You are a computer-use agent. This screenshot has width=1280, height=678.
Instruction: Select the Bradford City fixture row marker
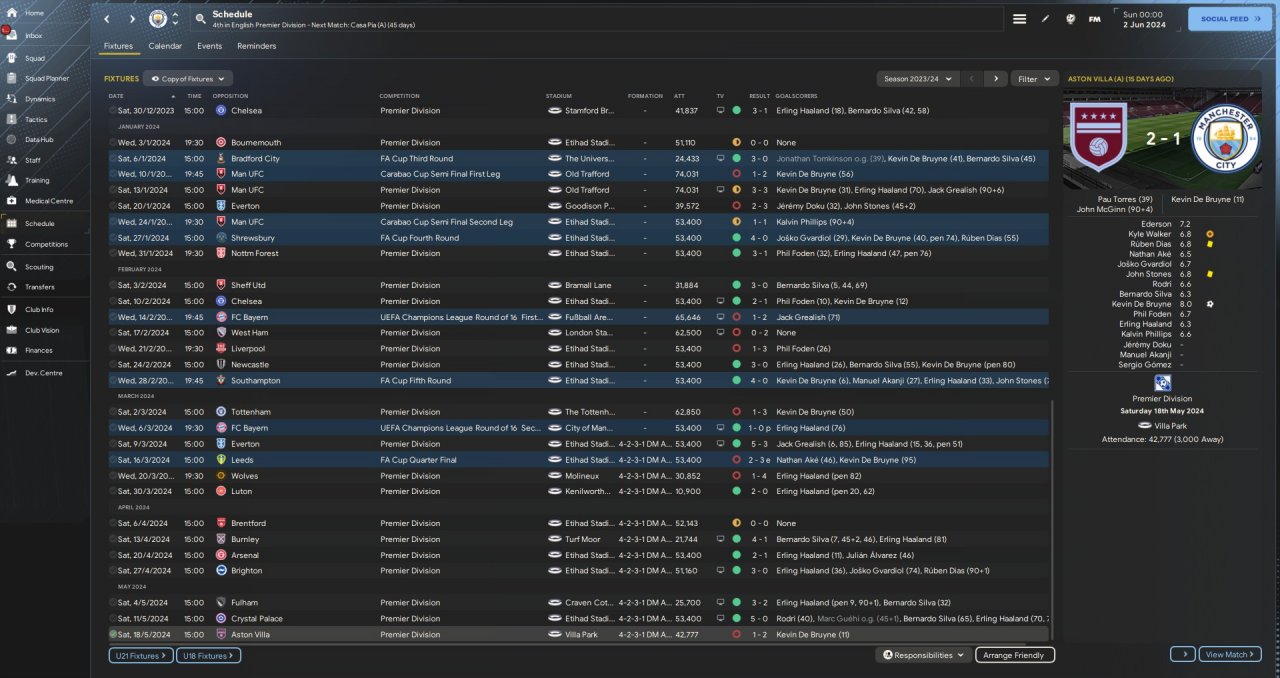click(x=113, y=158)
